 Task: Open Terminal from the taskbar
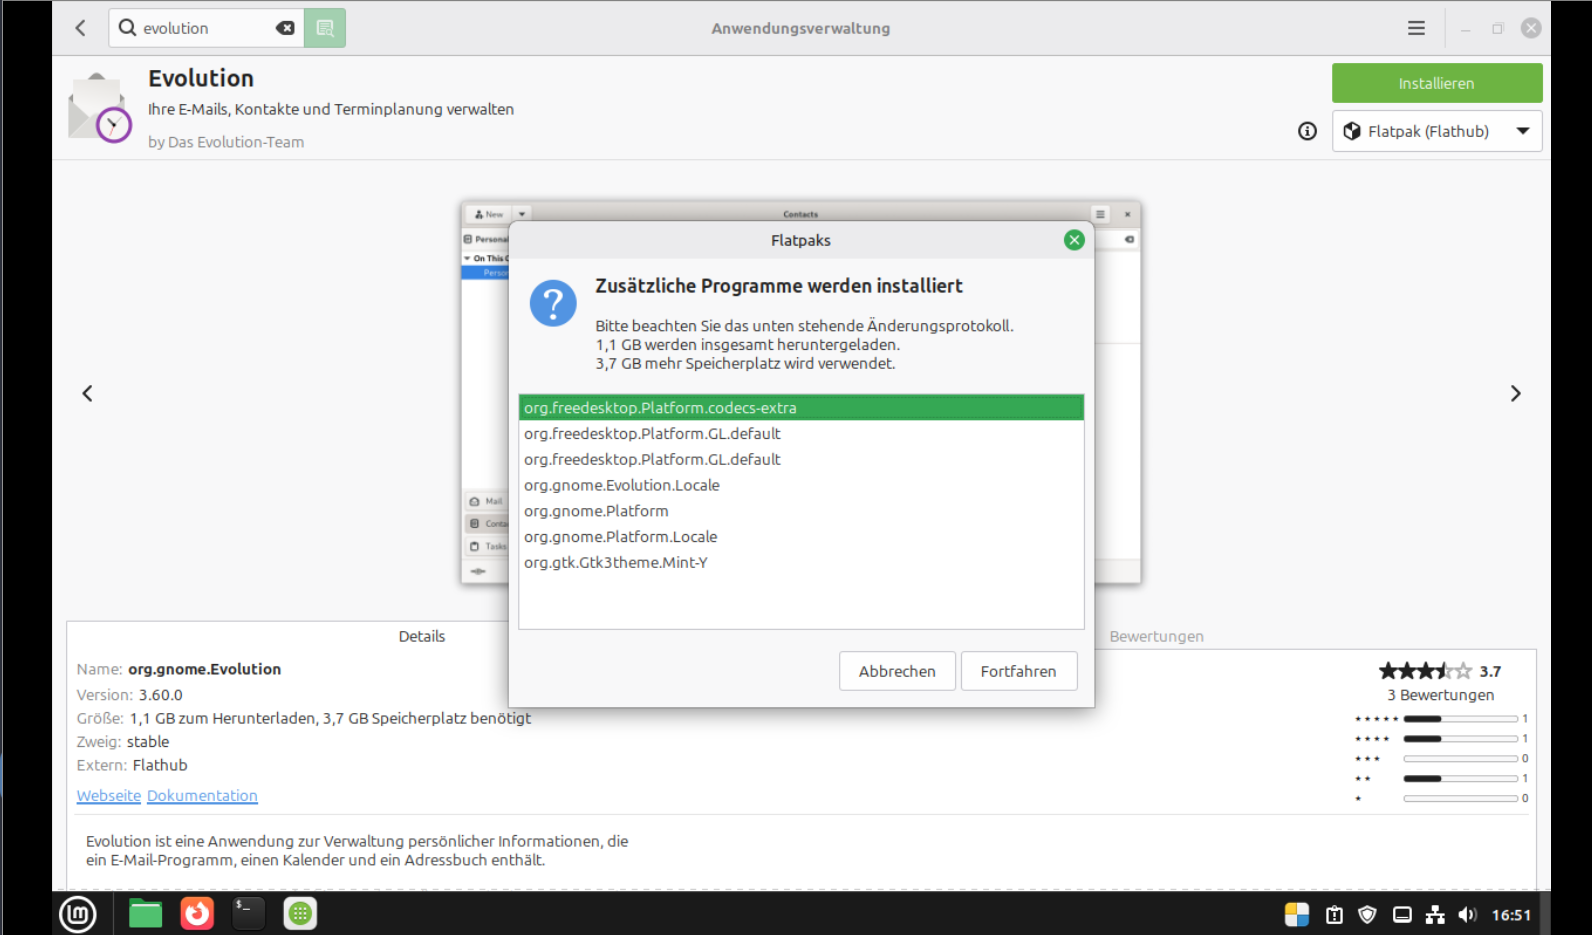[248, 913]
